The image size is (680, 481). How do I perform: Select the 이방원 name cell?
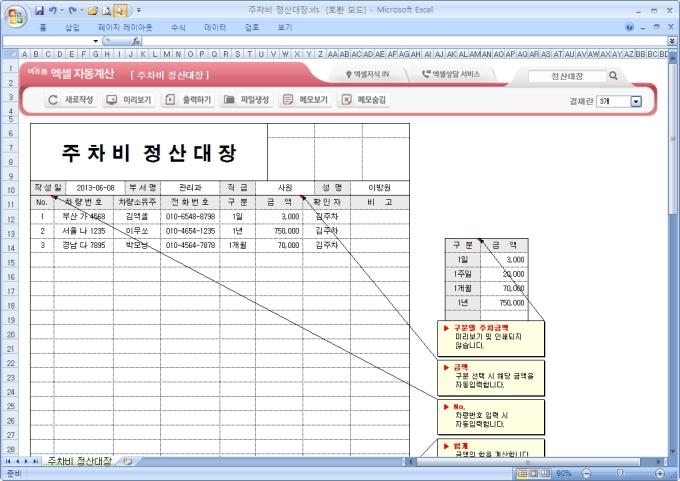tap(379, 188)
